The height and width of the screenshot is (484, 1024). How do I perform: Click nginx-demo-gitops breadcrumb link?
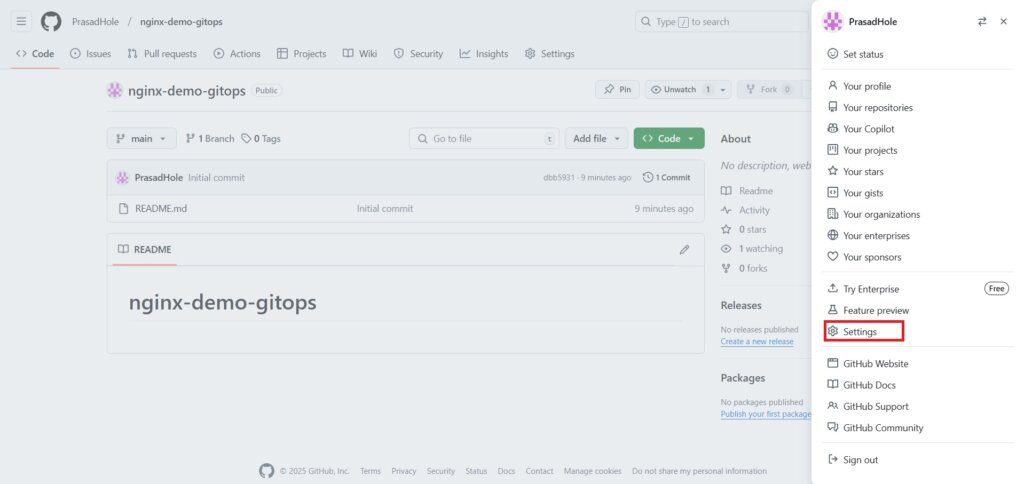(182, 22)
